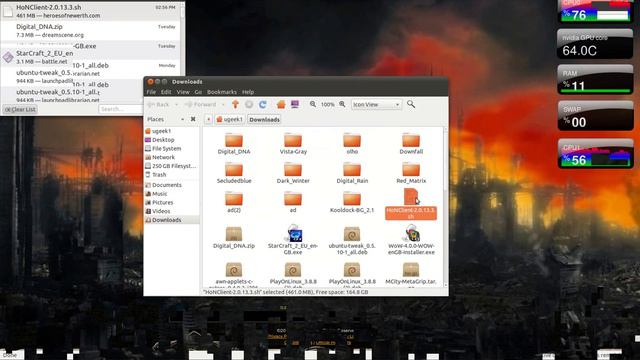
Task: Select Digital_DNA.zip in the downloads list
Action: pos(90,31)
